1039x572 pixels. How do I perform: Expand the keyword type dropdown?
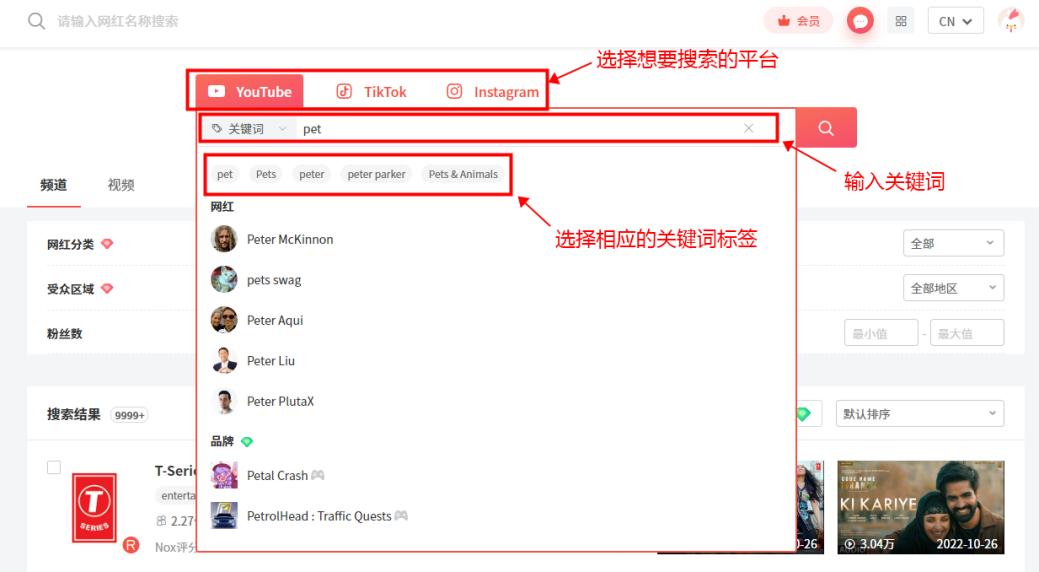point(249,129)
